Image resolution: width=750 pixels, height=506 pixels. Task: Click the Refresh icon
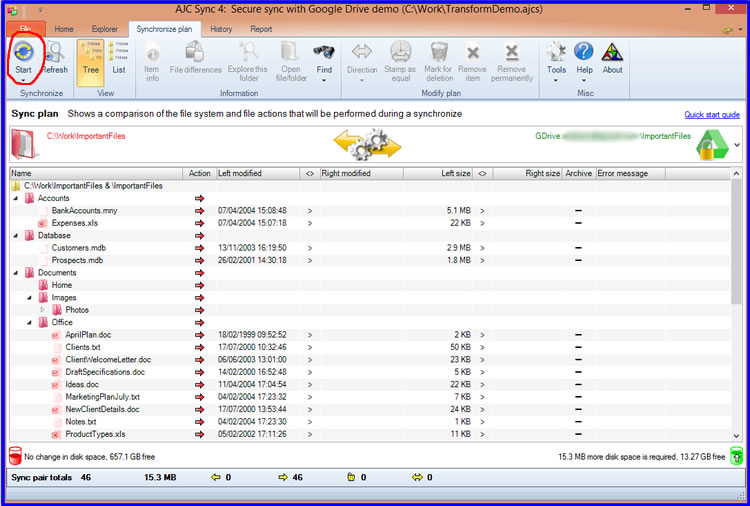coord(55,52)
